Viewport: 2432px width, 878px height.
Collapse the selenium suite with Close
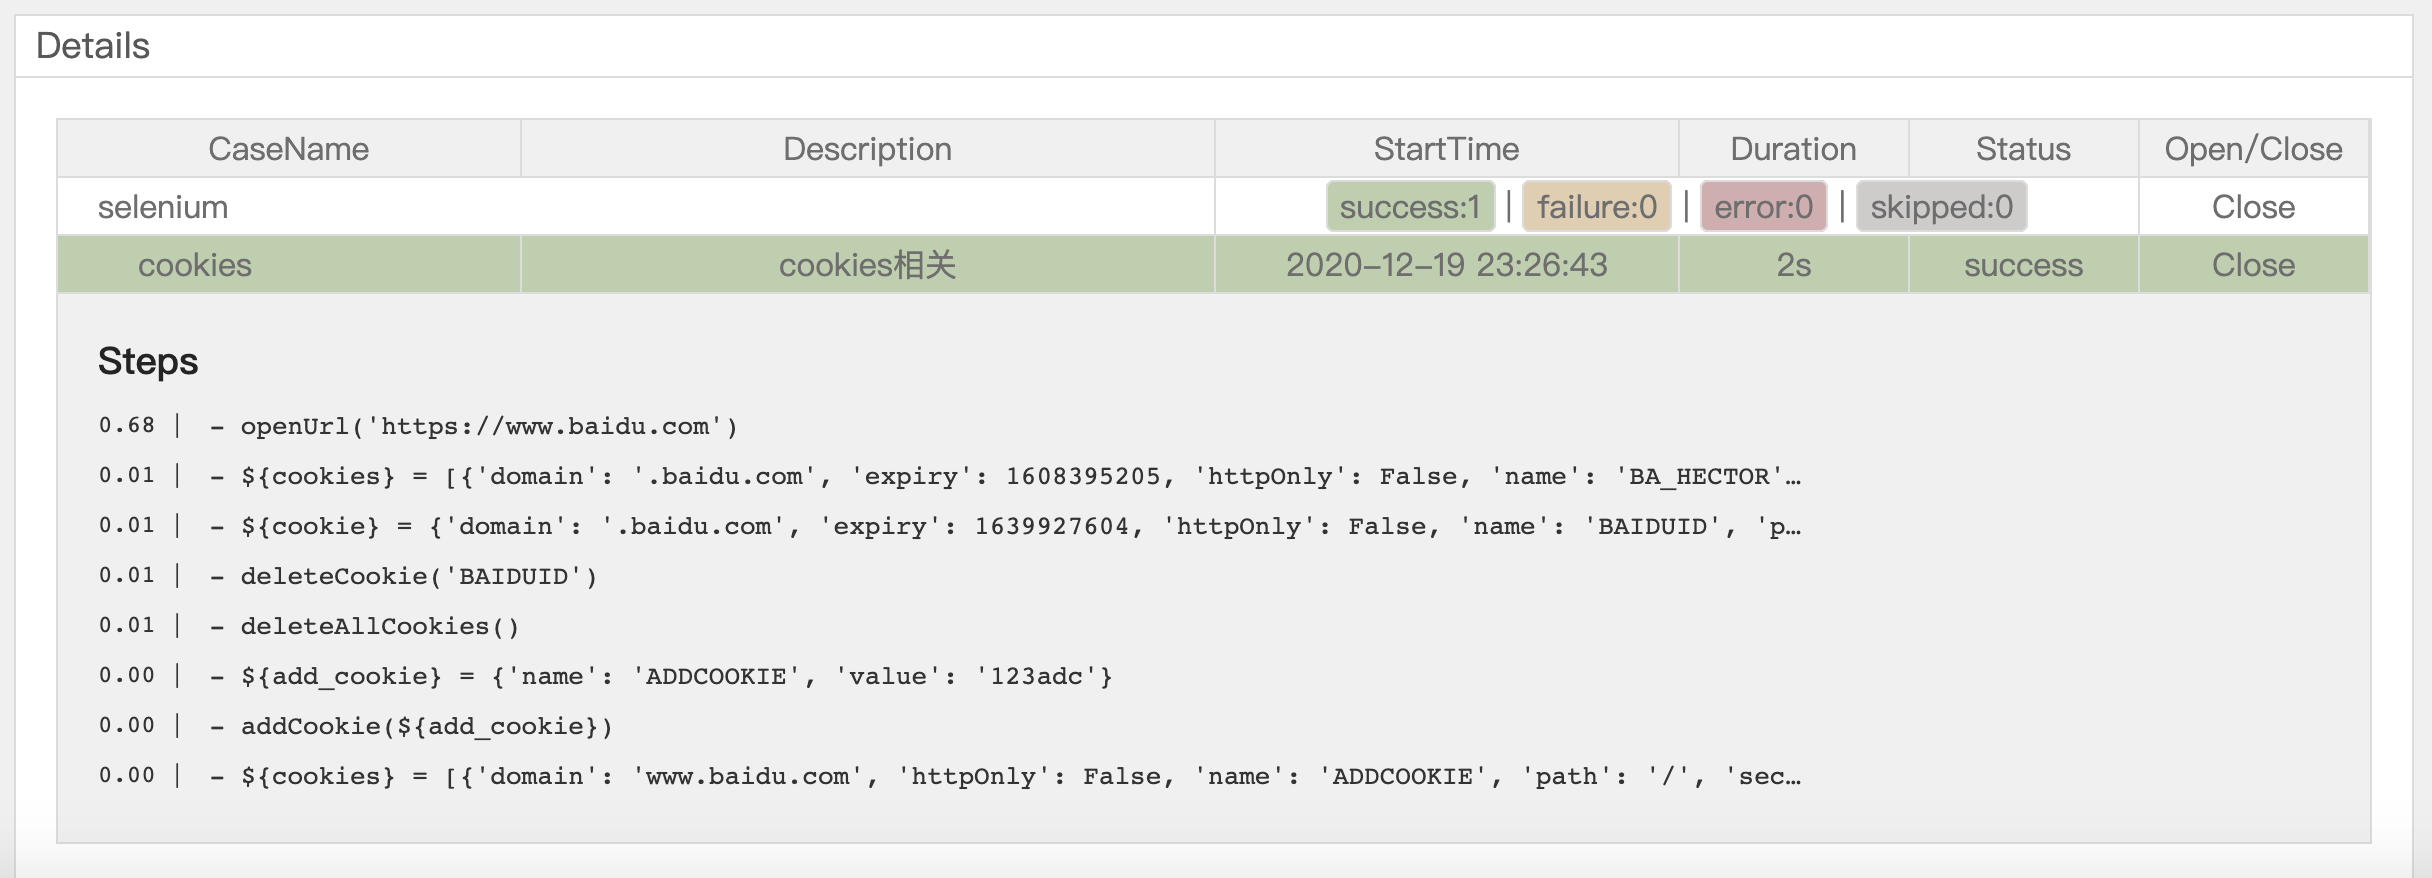2252,207
